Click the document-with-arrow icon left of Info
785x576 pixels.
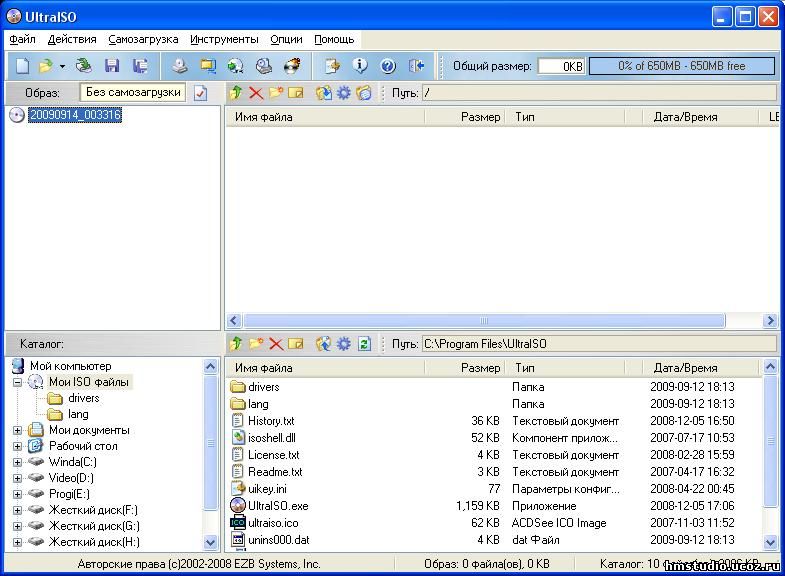332,66
